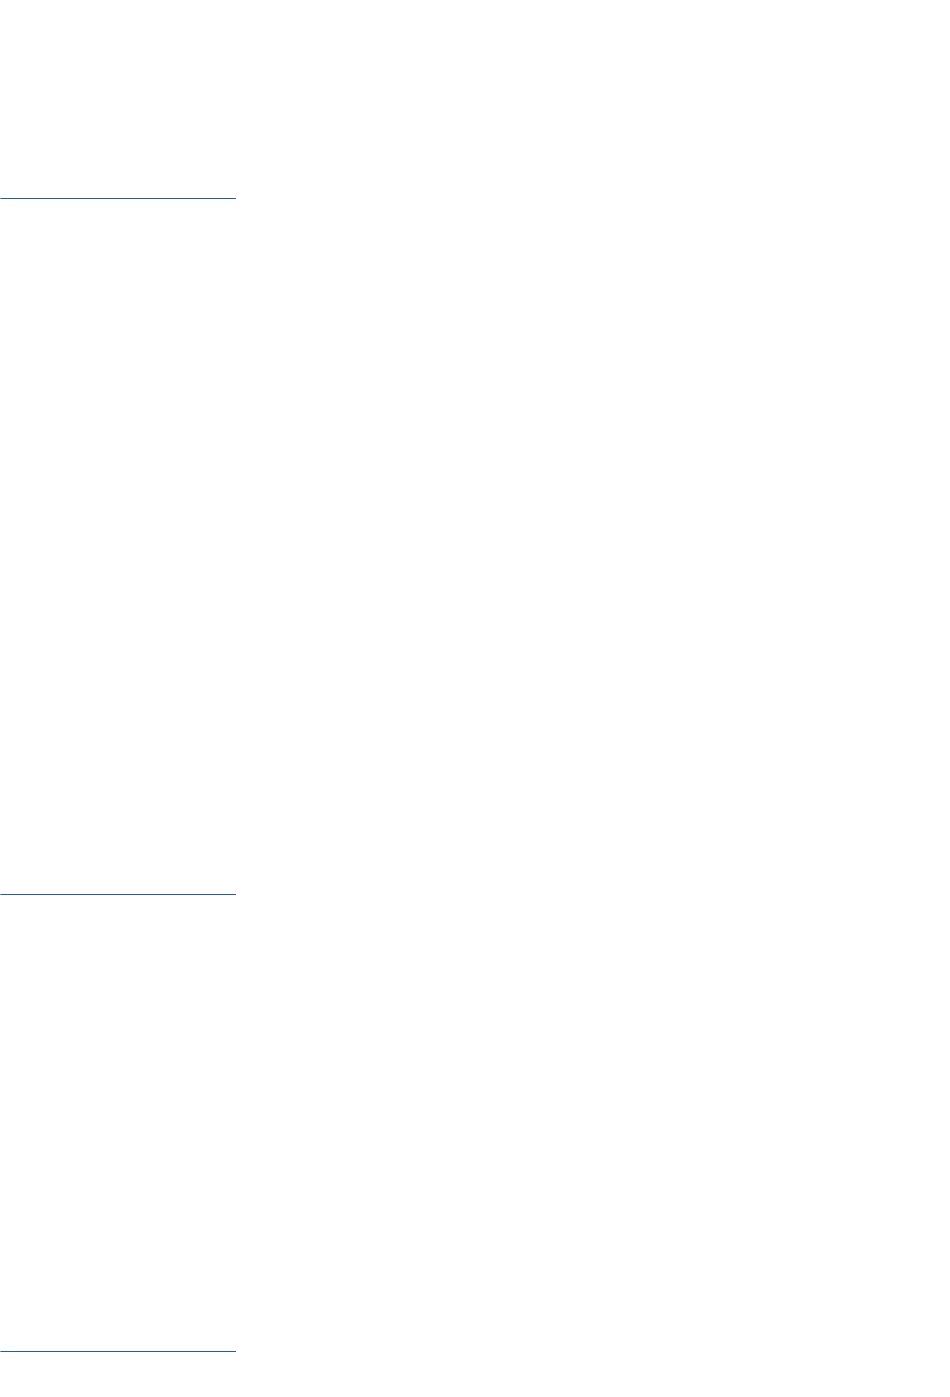Select the right end of top blue line
950x1397 pixels.
coord(234,199)
